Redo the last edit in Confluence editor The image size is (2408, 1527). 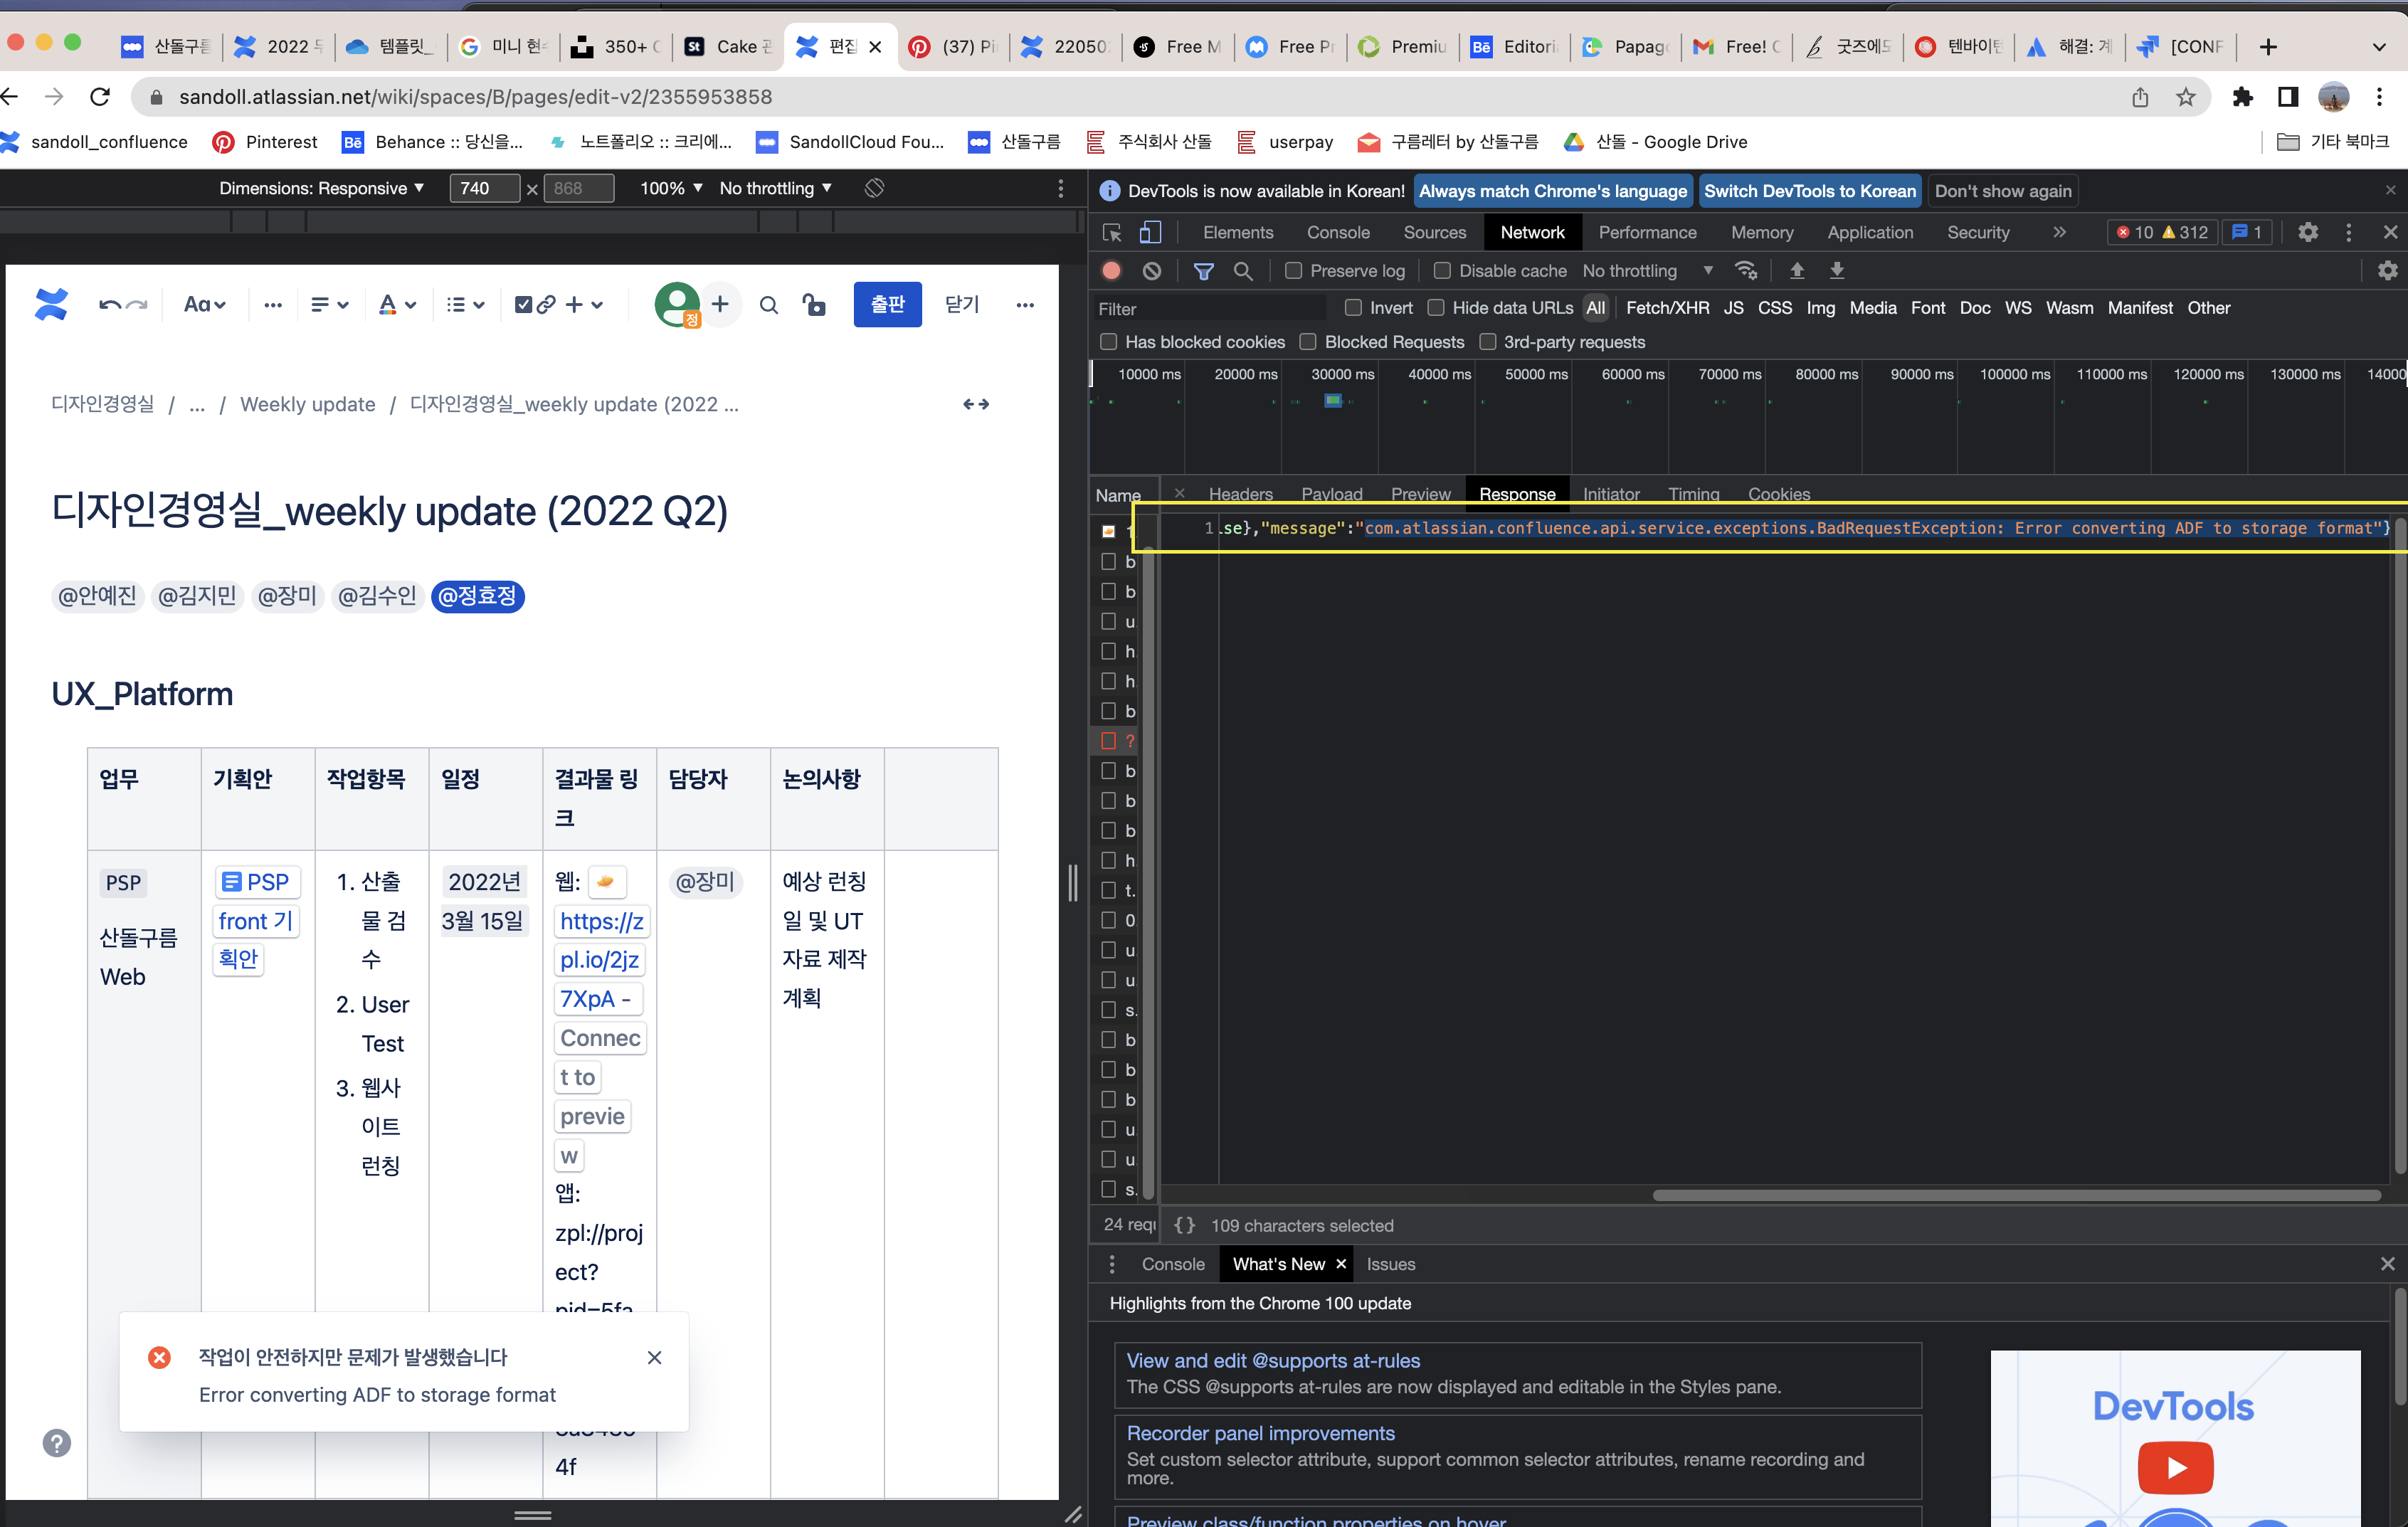click(137, 305)
